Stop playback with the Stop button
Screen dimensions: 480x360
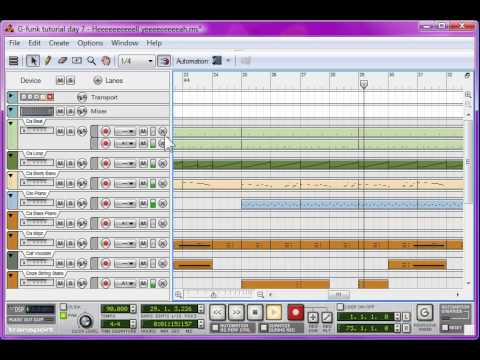click(x=255, y=313)
